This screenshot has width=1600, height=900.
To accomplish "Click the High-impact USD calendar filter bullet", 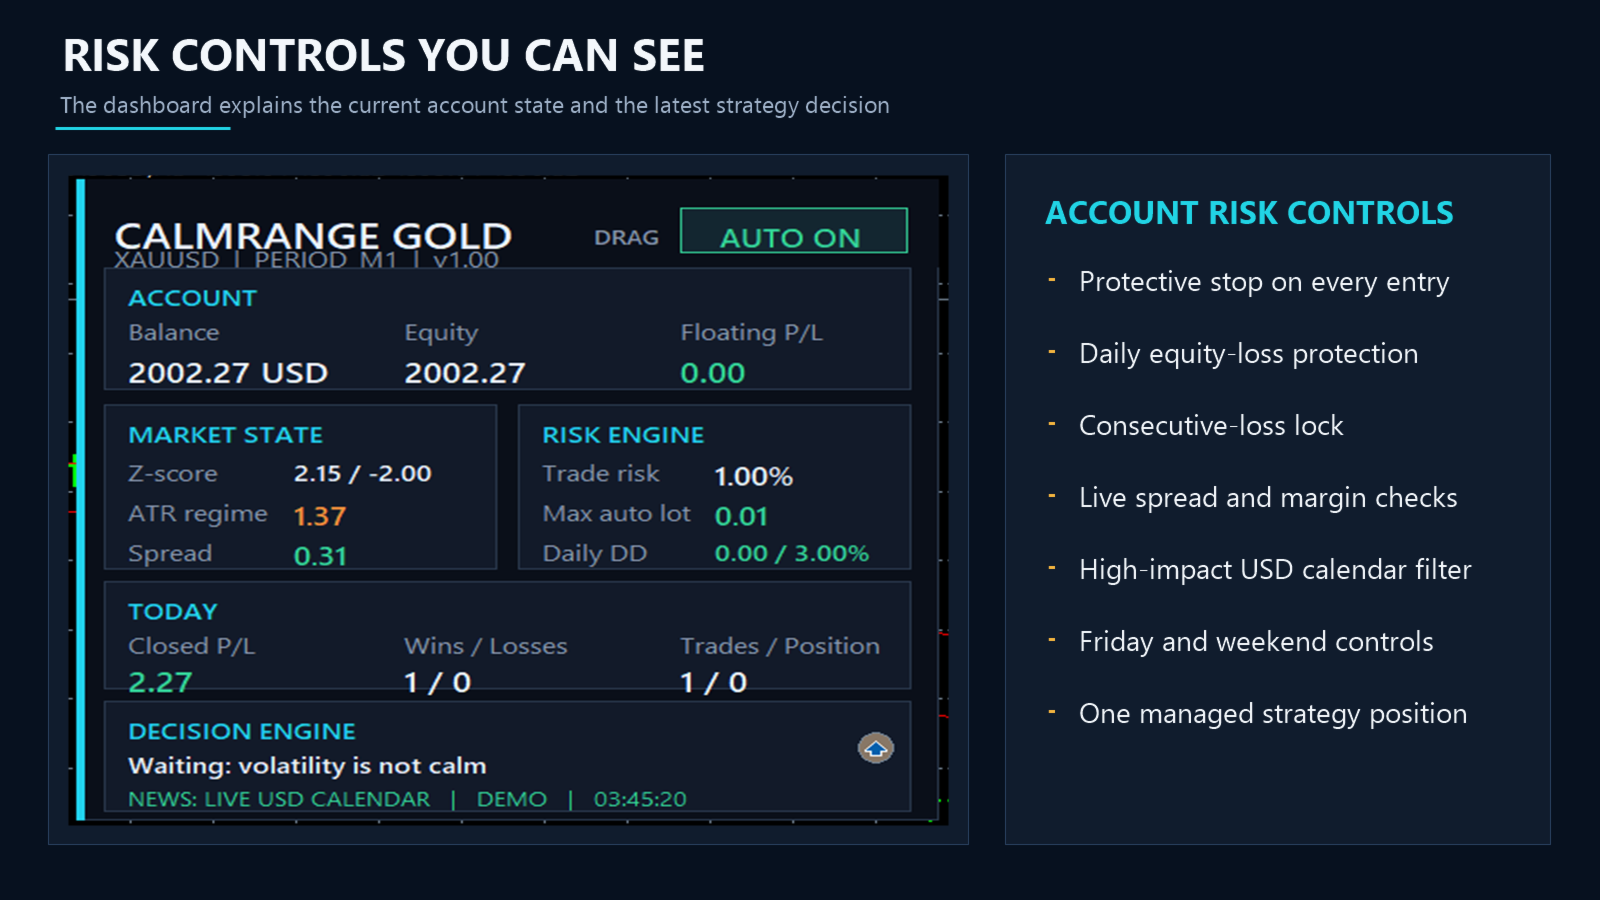I will coord(1275,570).
